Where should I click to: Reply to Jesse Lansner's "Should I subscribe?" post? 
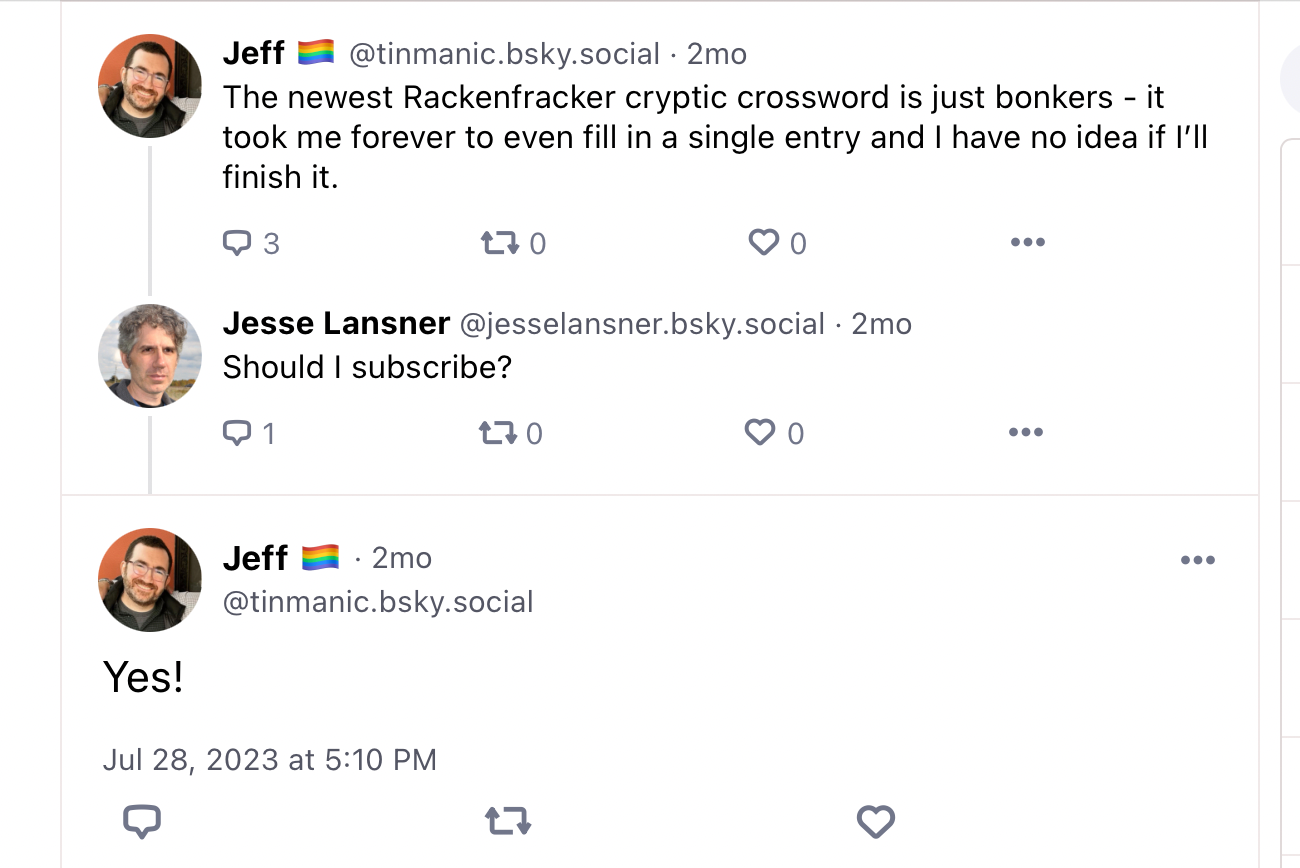click(x=237, y=433)
